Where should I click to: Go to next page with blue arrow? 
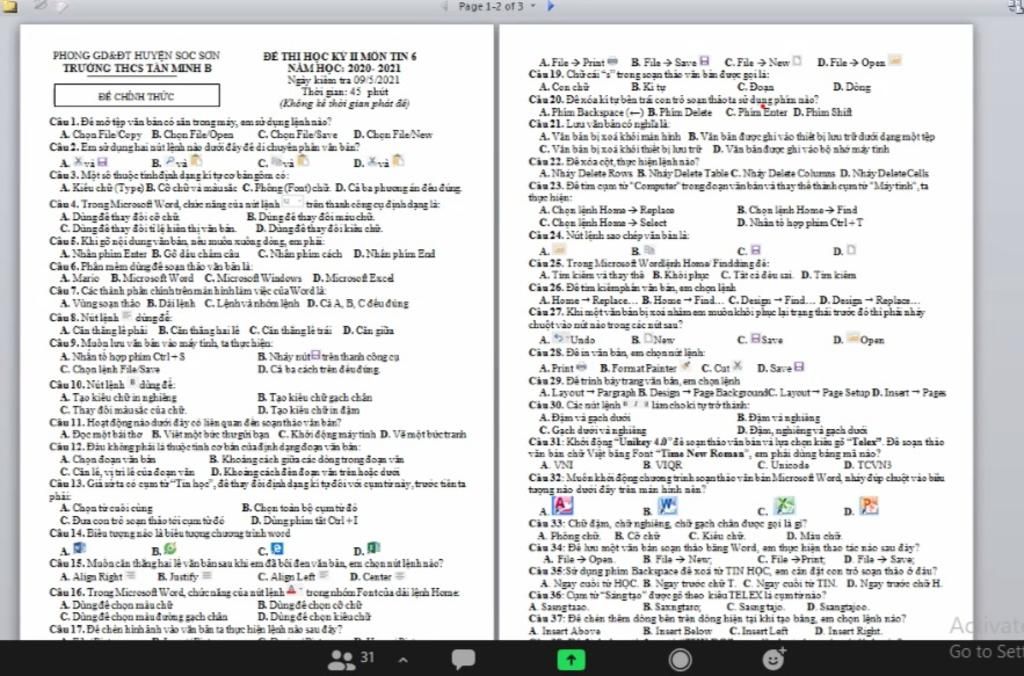(x=551, y=6)
